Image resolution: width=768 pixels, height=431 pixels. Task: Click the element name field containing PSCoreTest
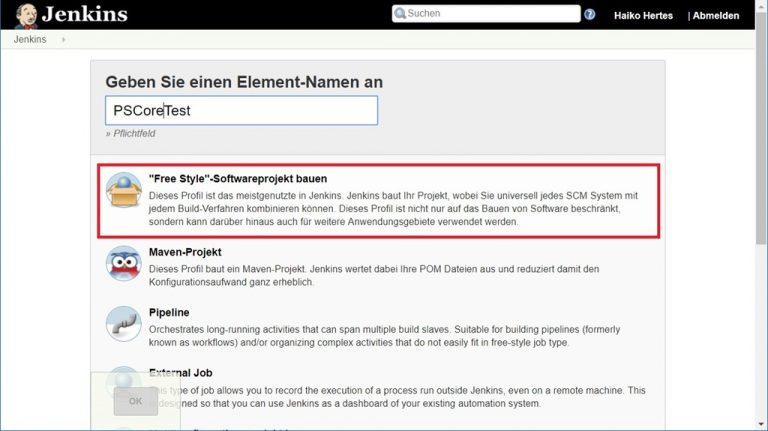pyautogui.click(x=241, y=110)
